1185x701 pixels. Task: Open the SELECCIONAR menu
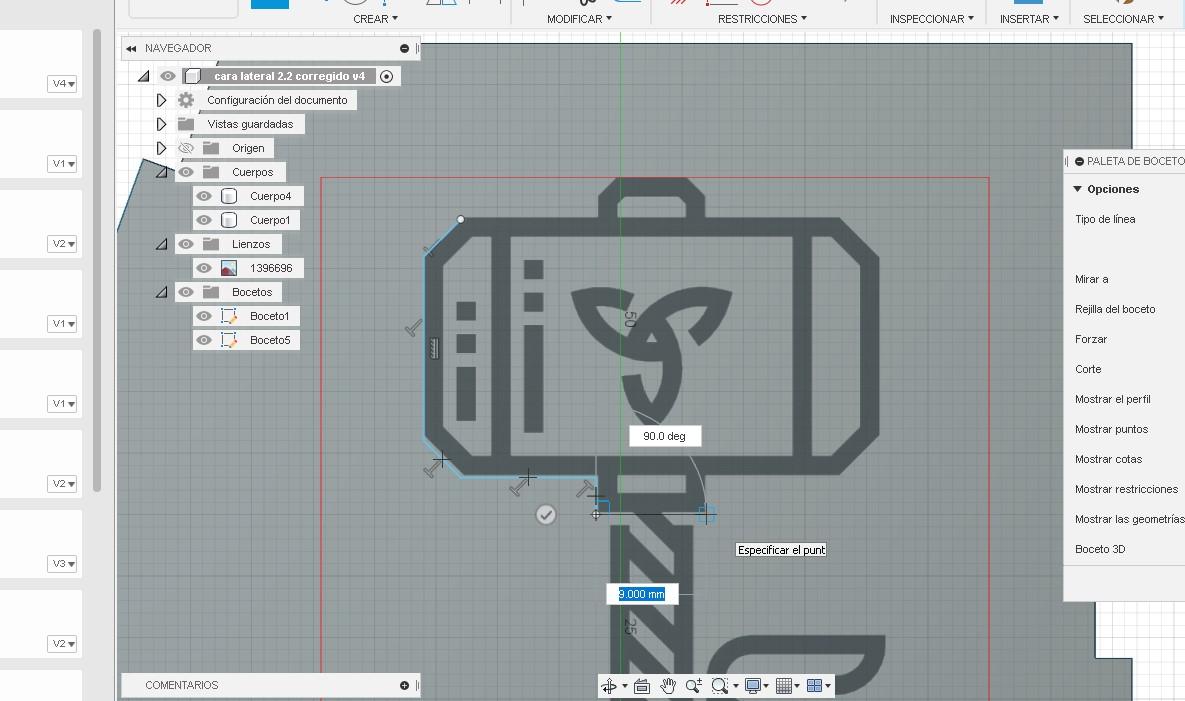[1124, 19]
